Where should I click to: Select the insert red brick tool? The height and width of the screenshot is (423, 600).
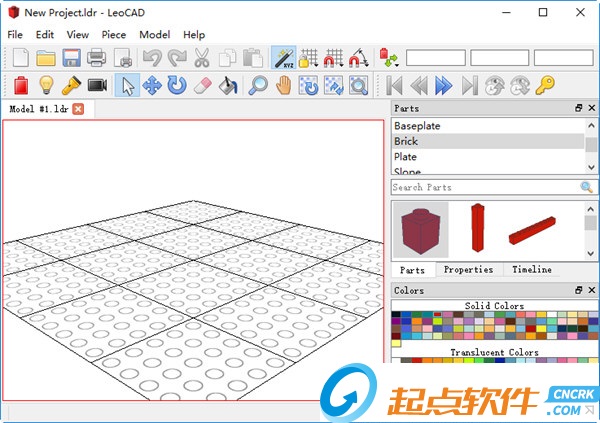pos(21,85)
